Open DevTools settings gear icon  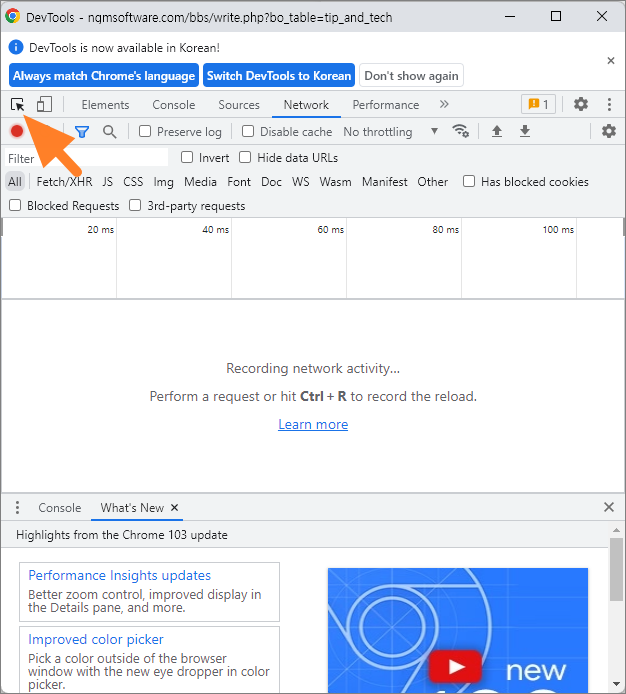(581, 104)
